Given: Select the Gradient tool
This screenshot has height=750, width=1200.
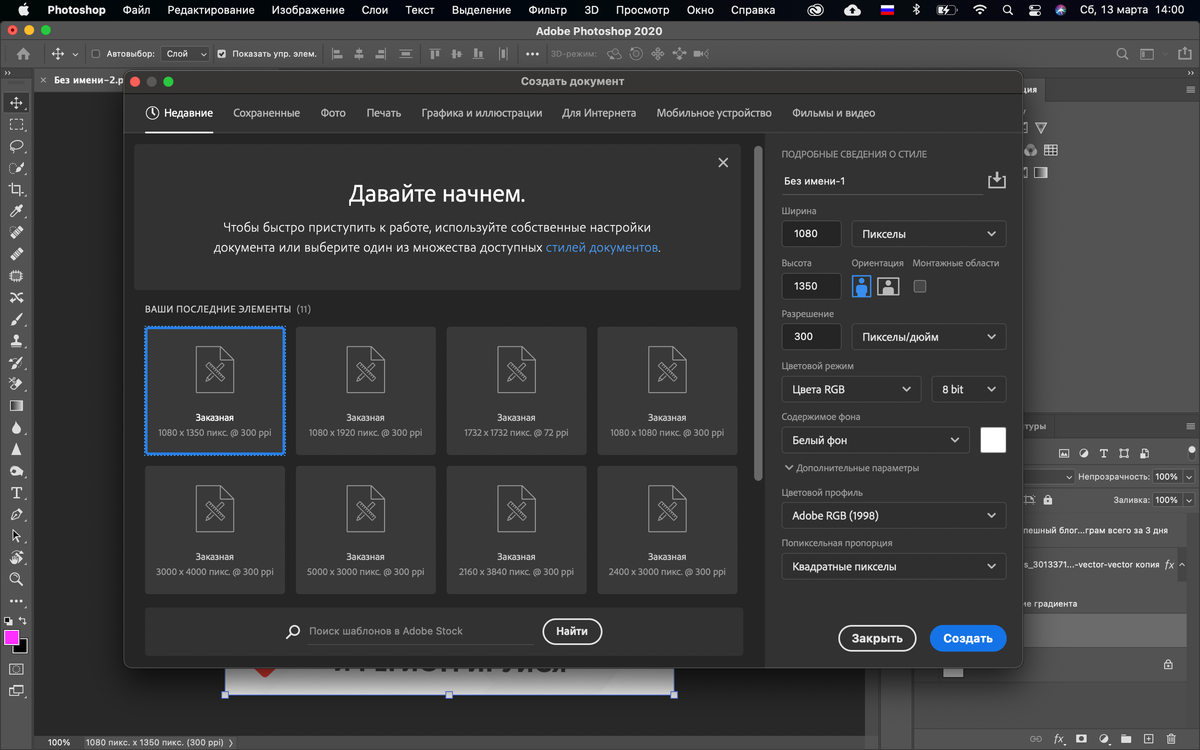Looking at the screenshot, I should (16, 406).
